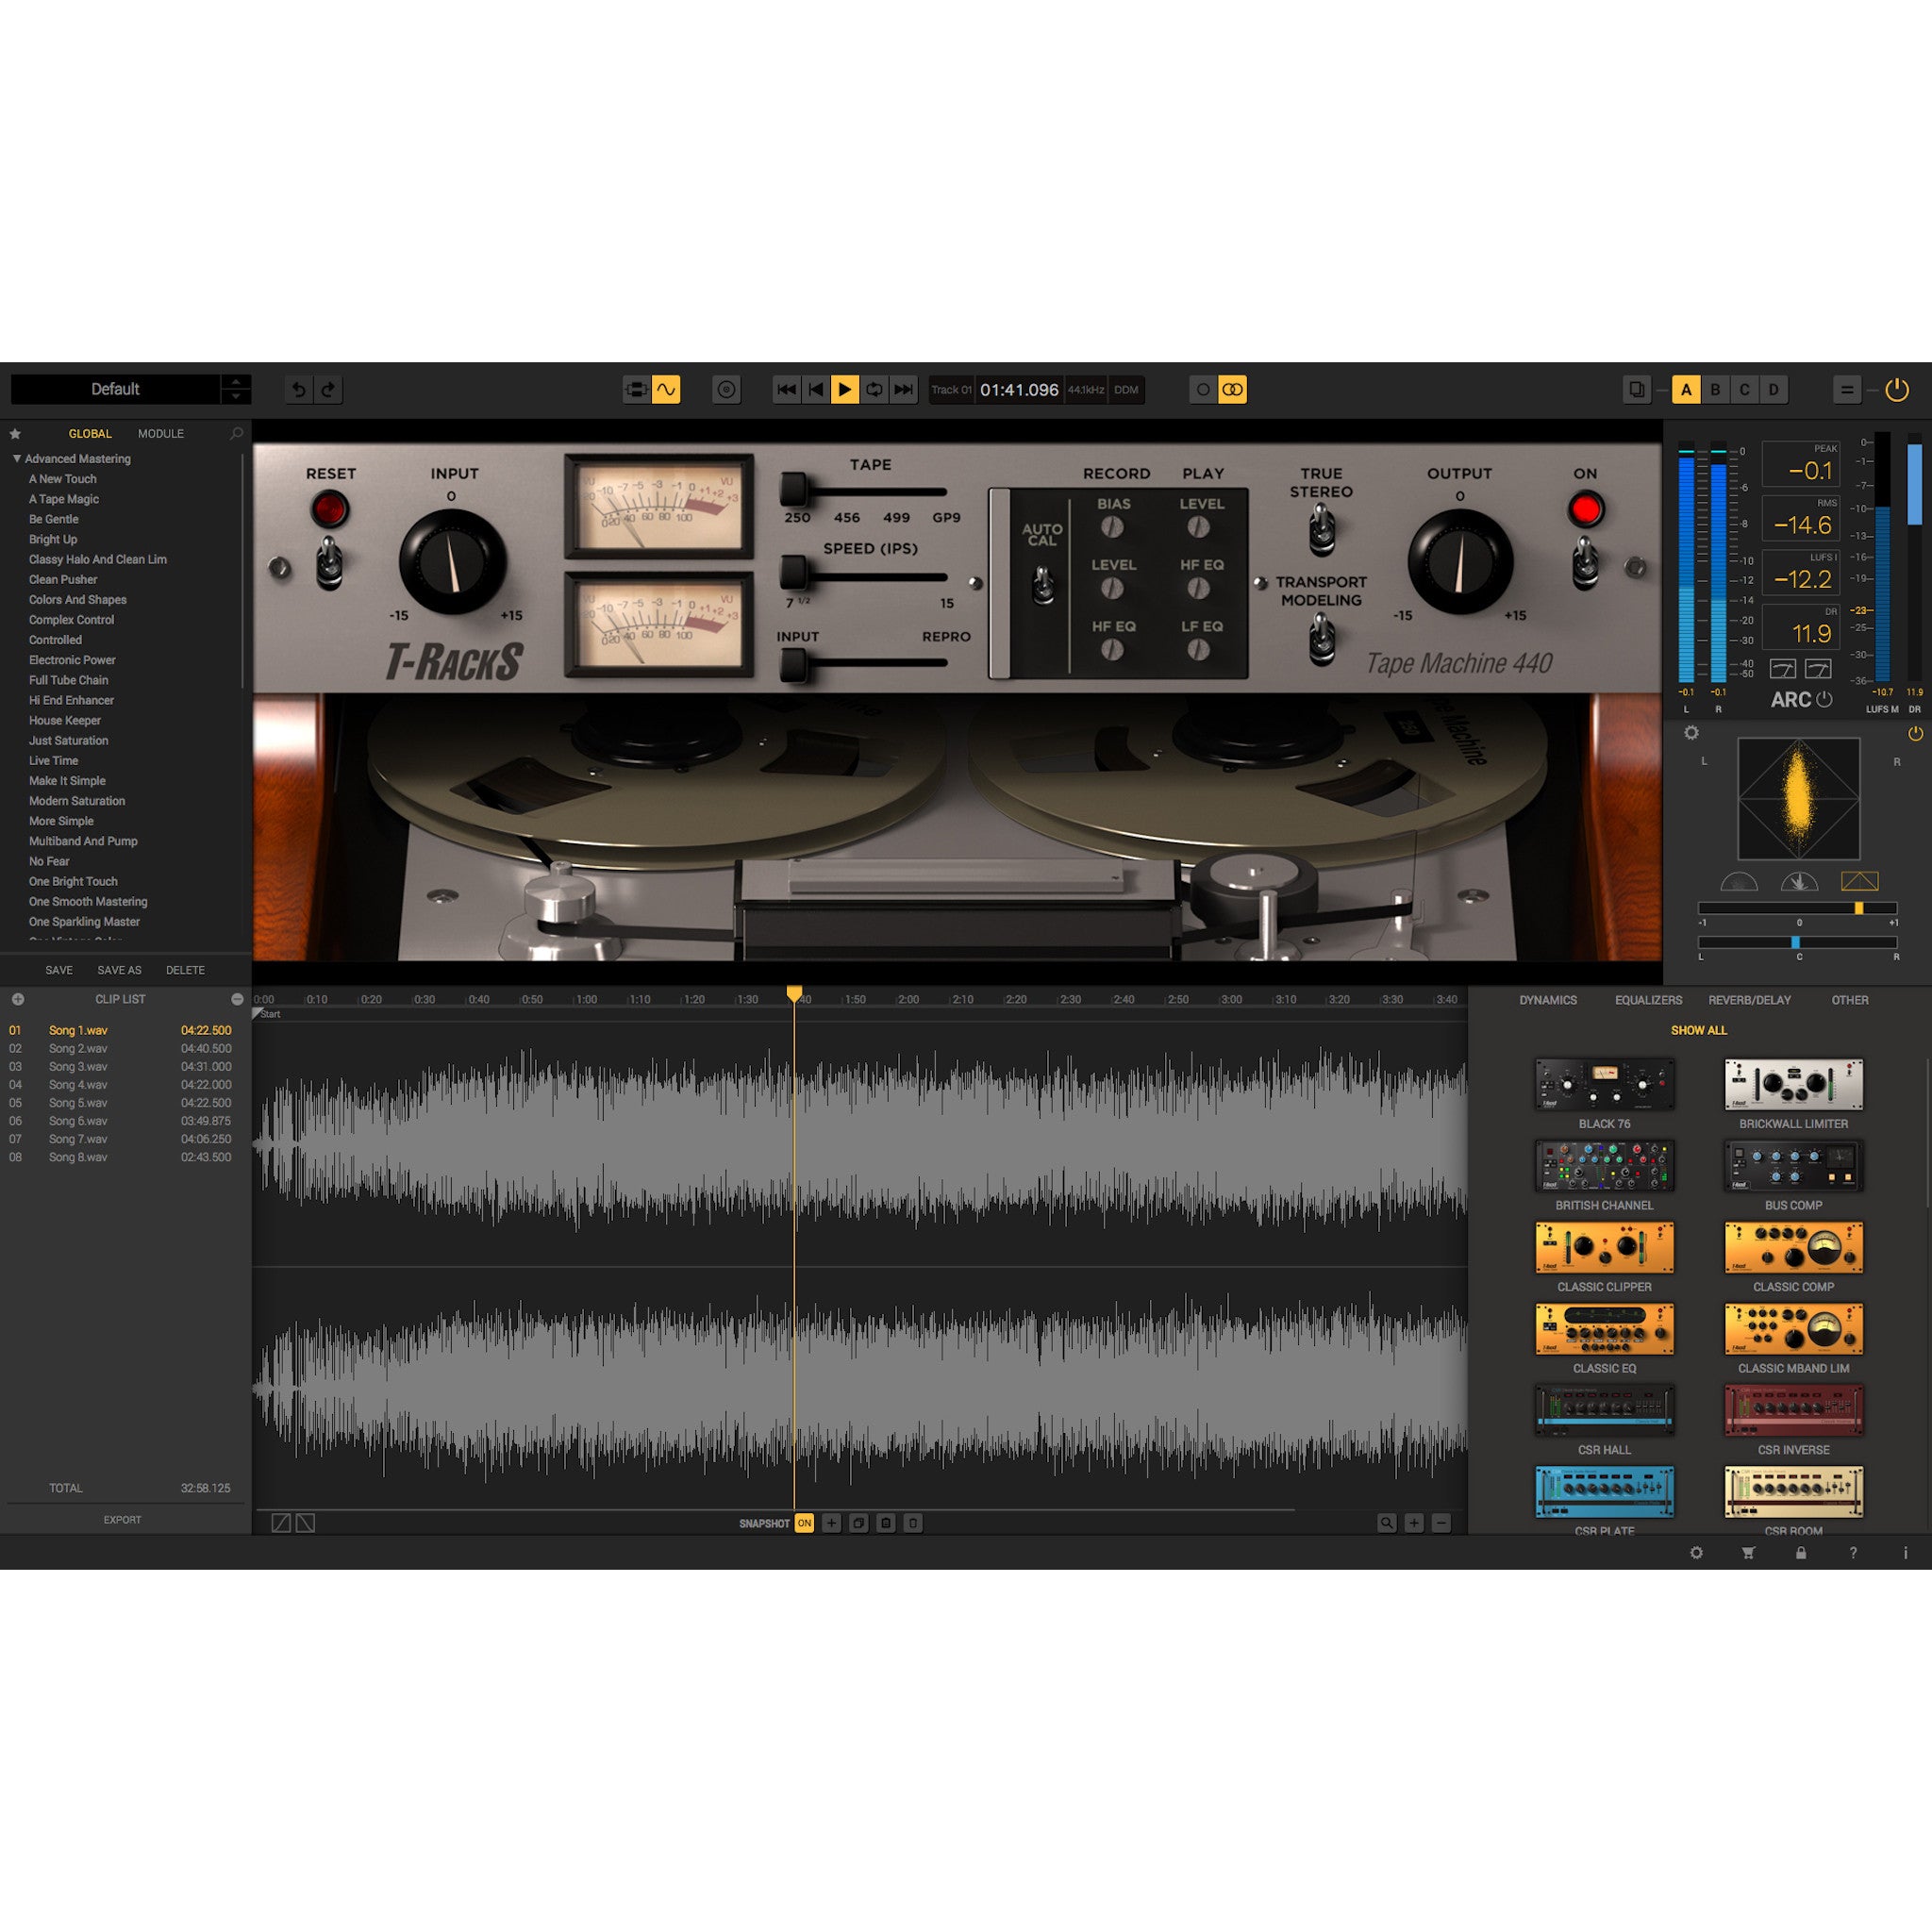Click SAVE AS to store the preset
Viewport: 1932px width, 1932px height.
(x=118, y=970)
